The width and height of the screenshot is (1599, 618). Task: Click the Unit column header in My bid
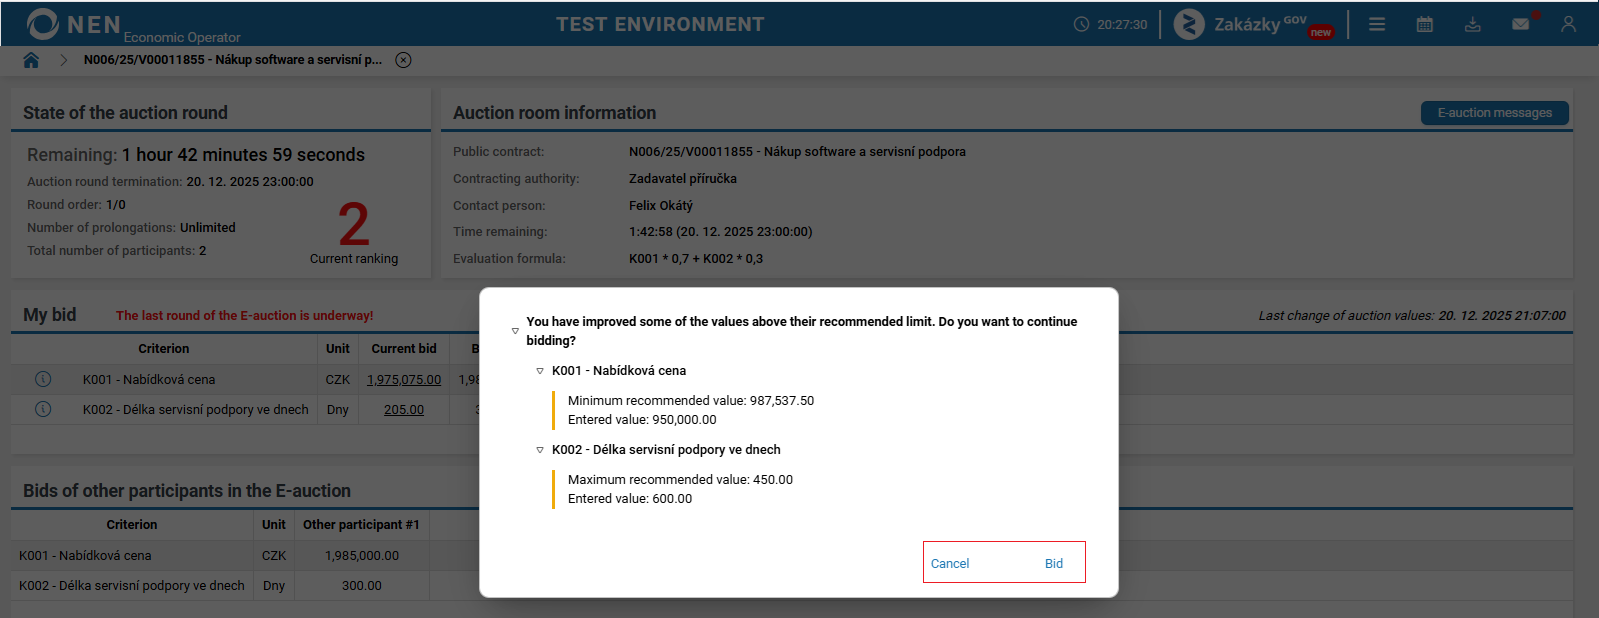[338, 349]
